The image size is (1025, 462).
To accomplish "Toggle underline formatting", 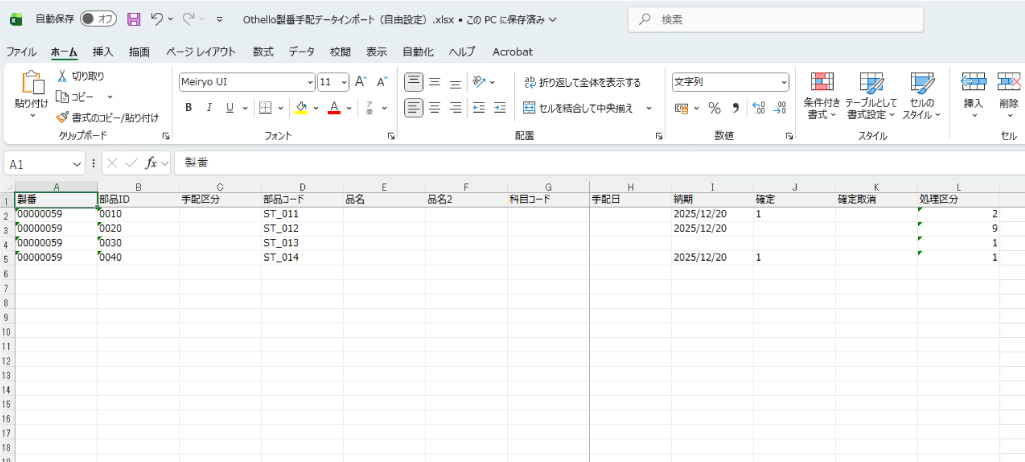I will click(230, 108).
